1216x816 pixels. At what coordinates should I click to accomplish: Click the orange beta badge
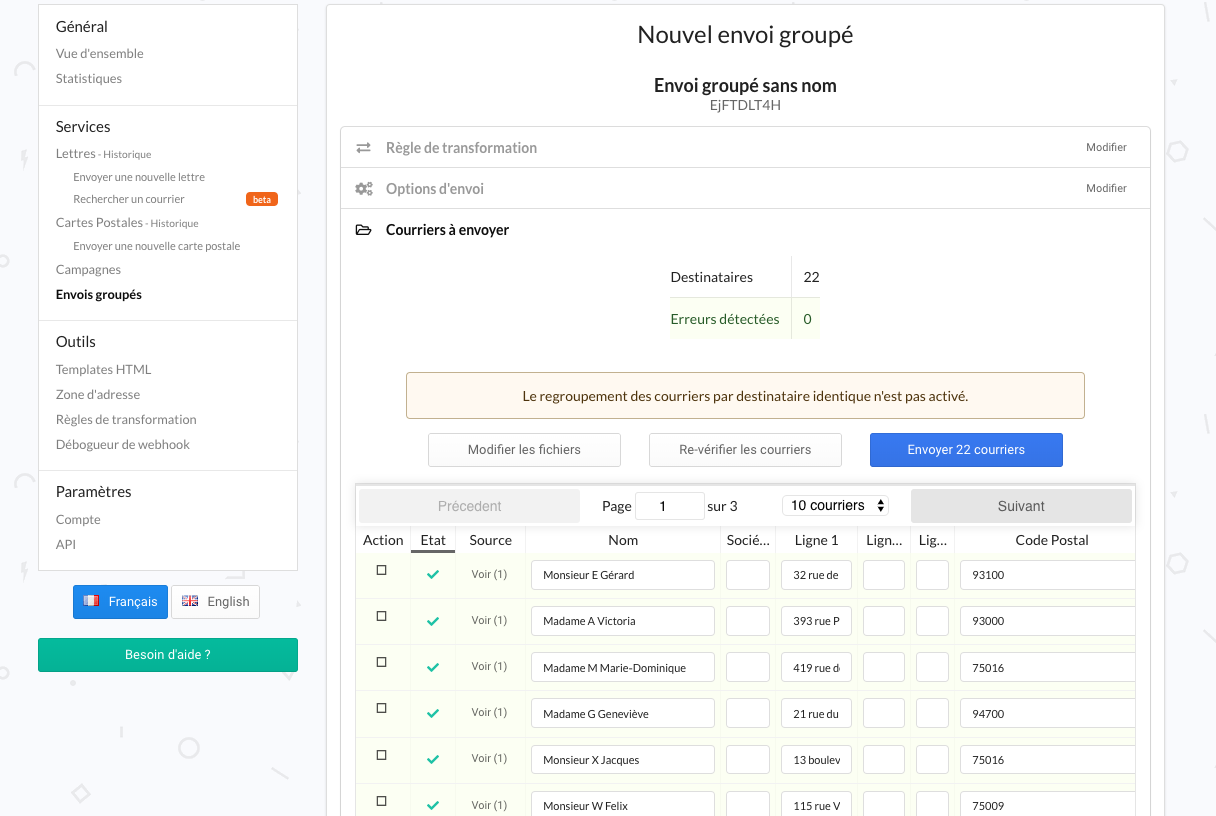pos(262,199)
